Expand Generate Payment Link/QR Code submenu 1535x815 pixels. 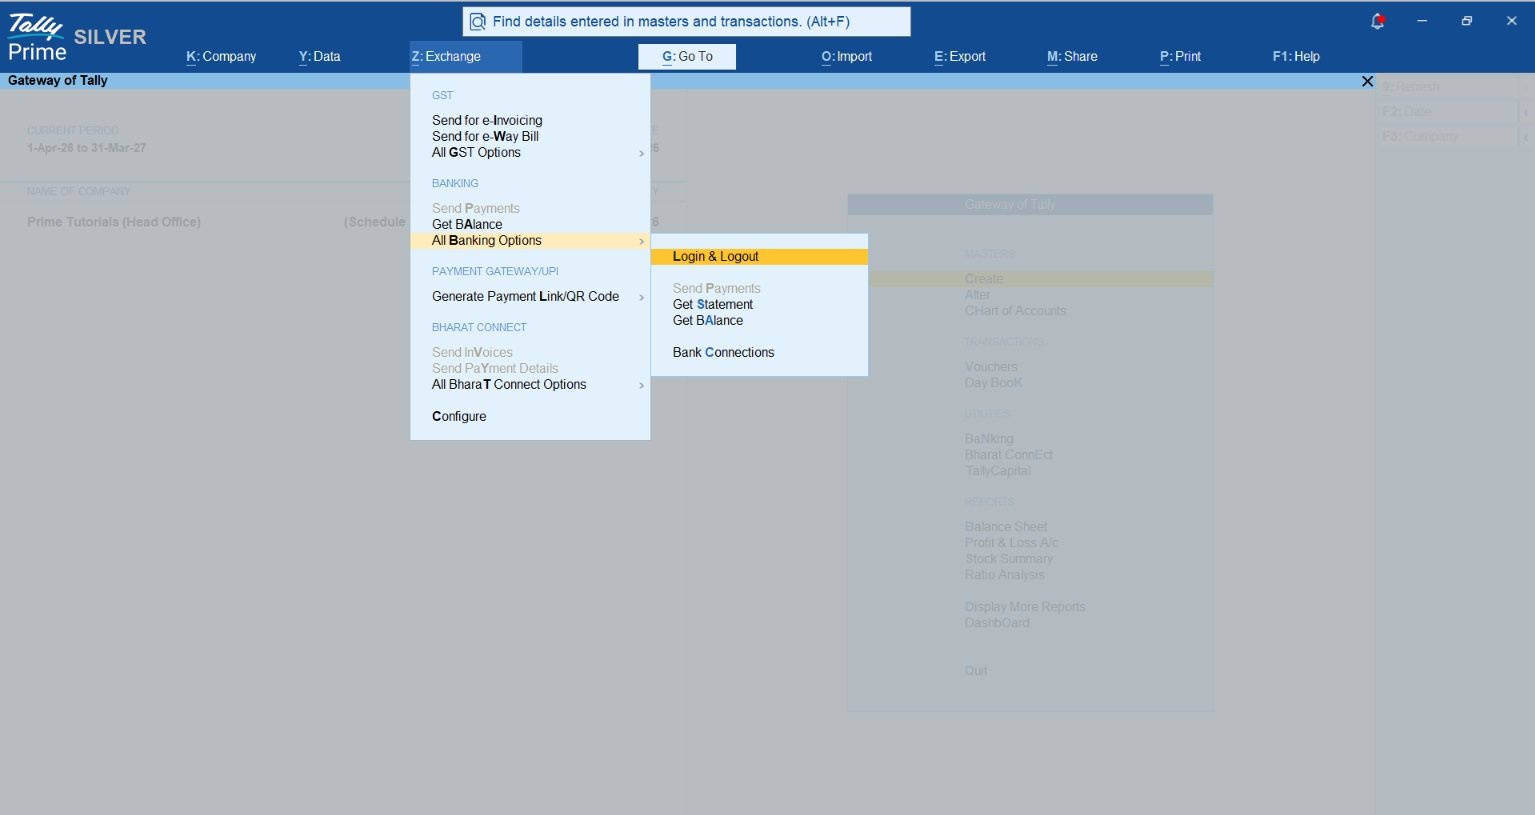click(530, 297)
